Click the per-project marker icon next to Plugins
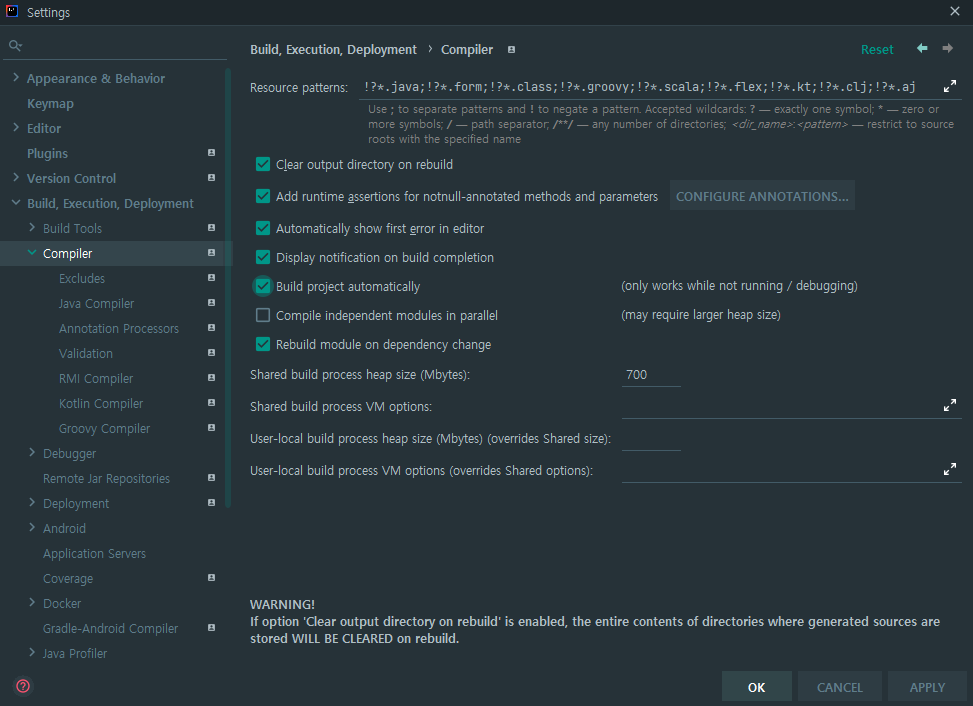This screenshot has width=973, height=706. [x=210, y=153]
